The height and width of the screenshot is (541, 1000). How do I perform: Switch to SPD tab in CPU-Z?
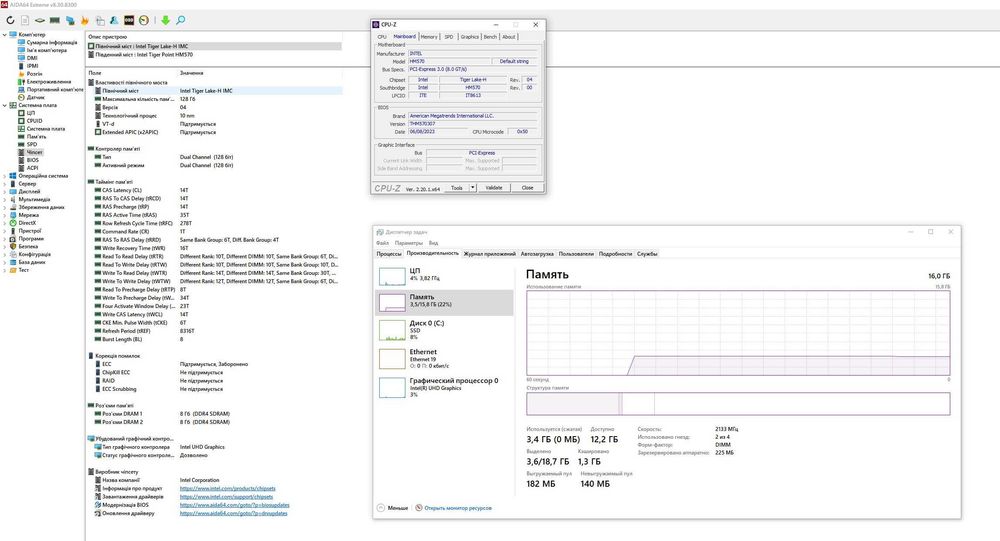coord(449,37)
